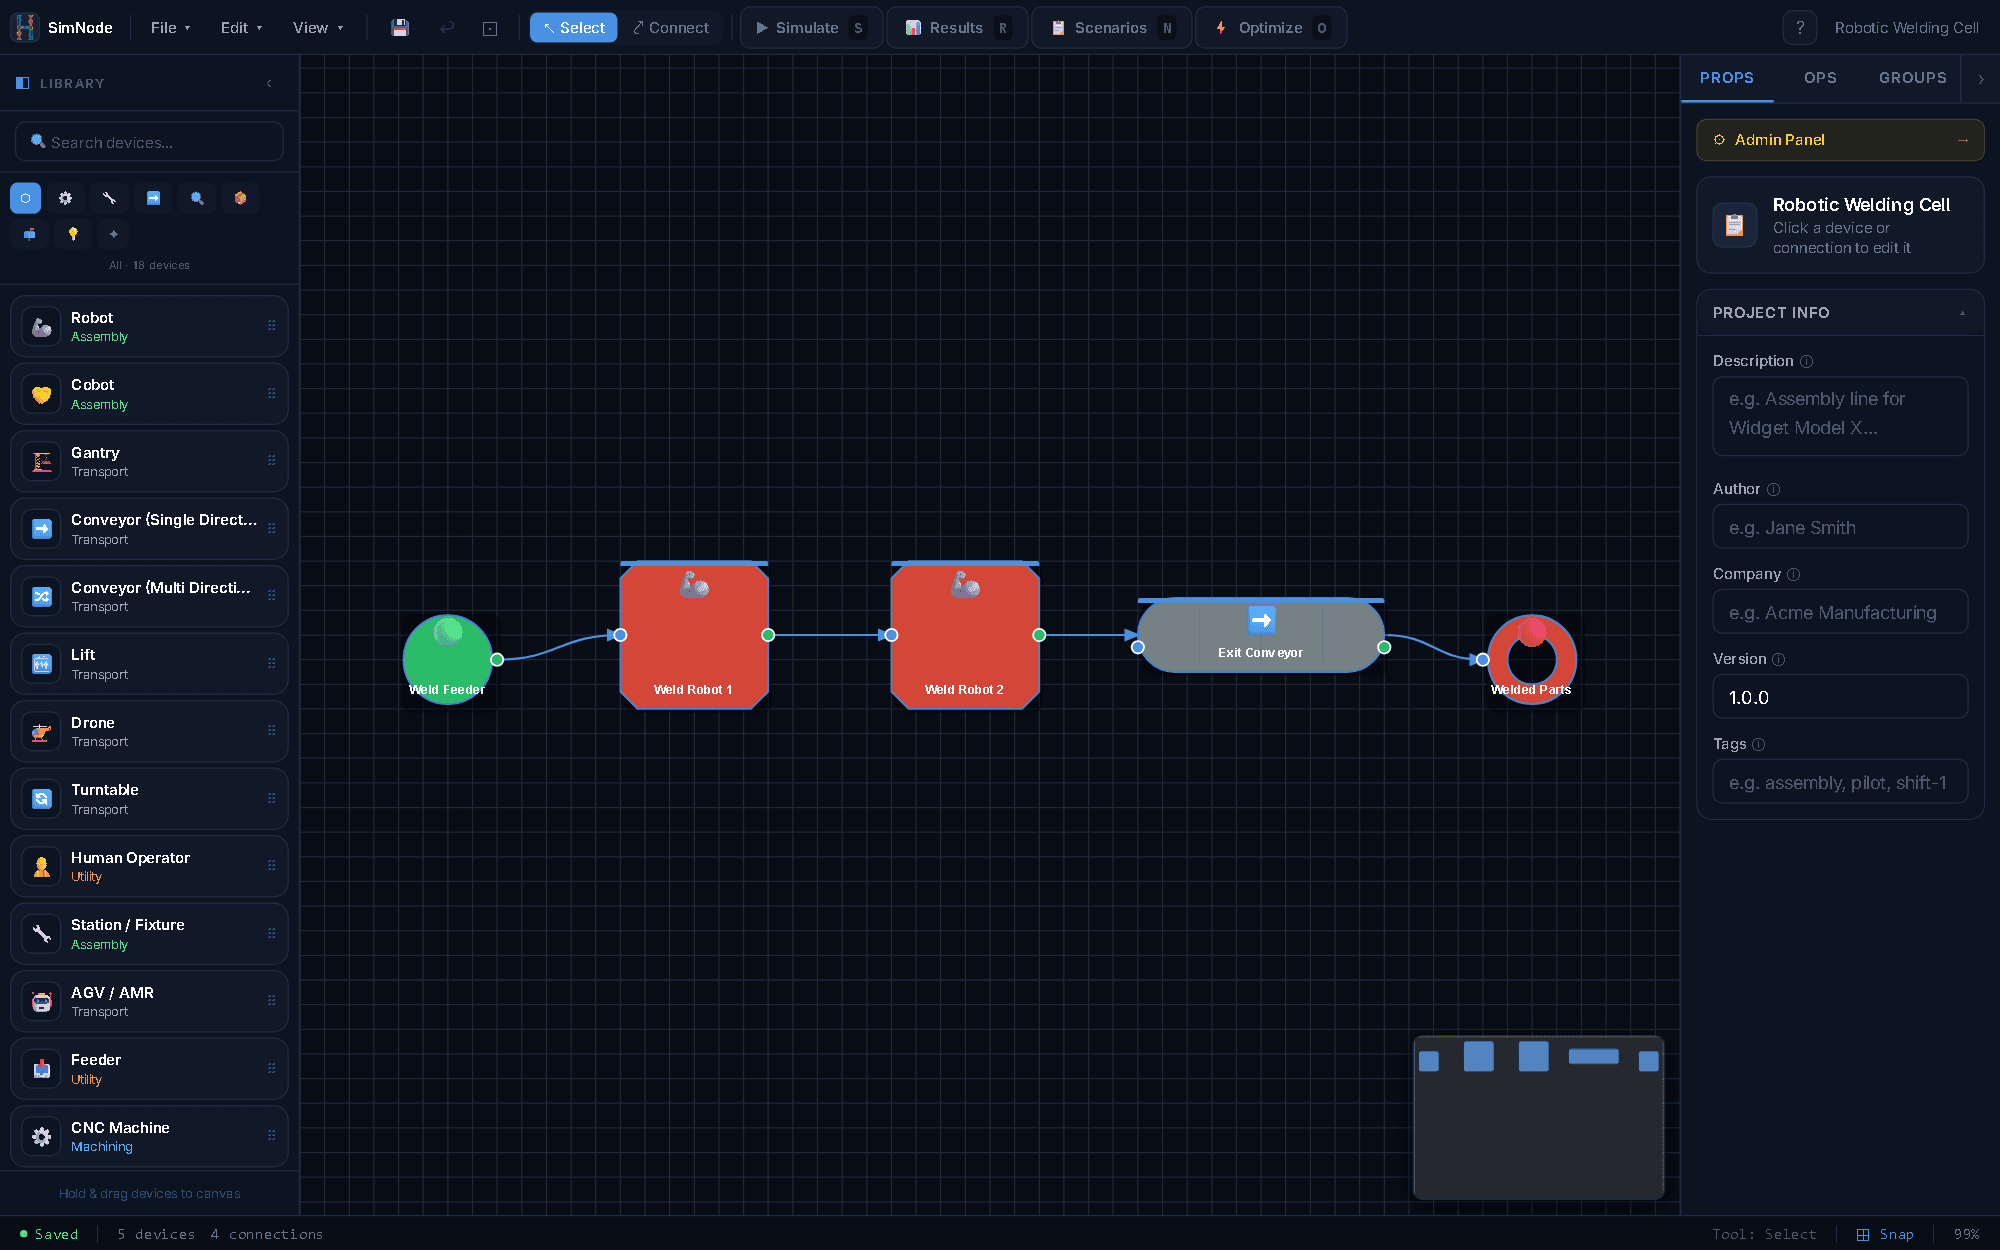Click the fit-to-view square icon
The height and width of the screenshot is (1250, 2000).
point(490,28)
